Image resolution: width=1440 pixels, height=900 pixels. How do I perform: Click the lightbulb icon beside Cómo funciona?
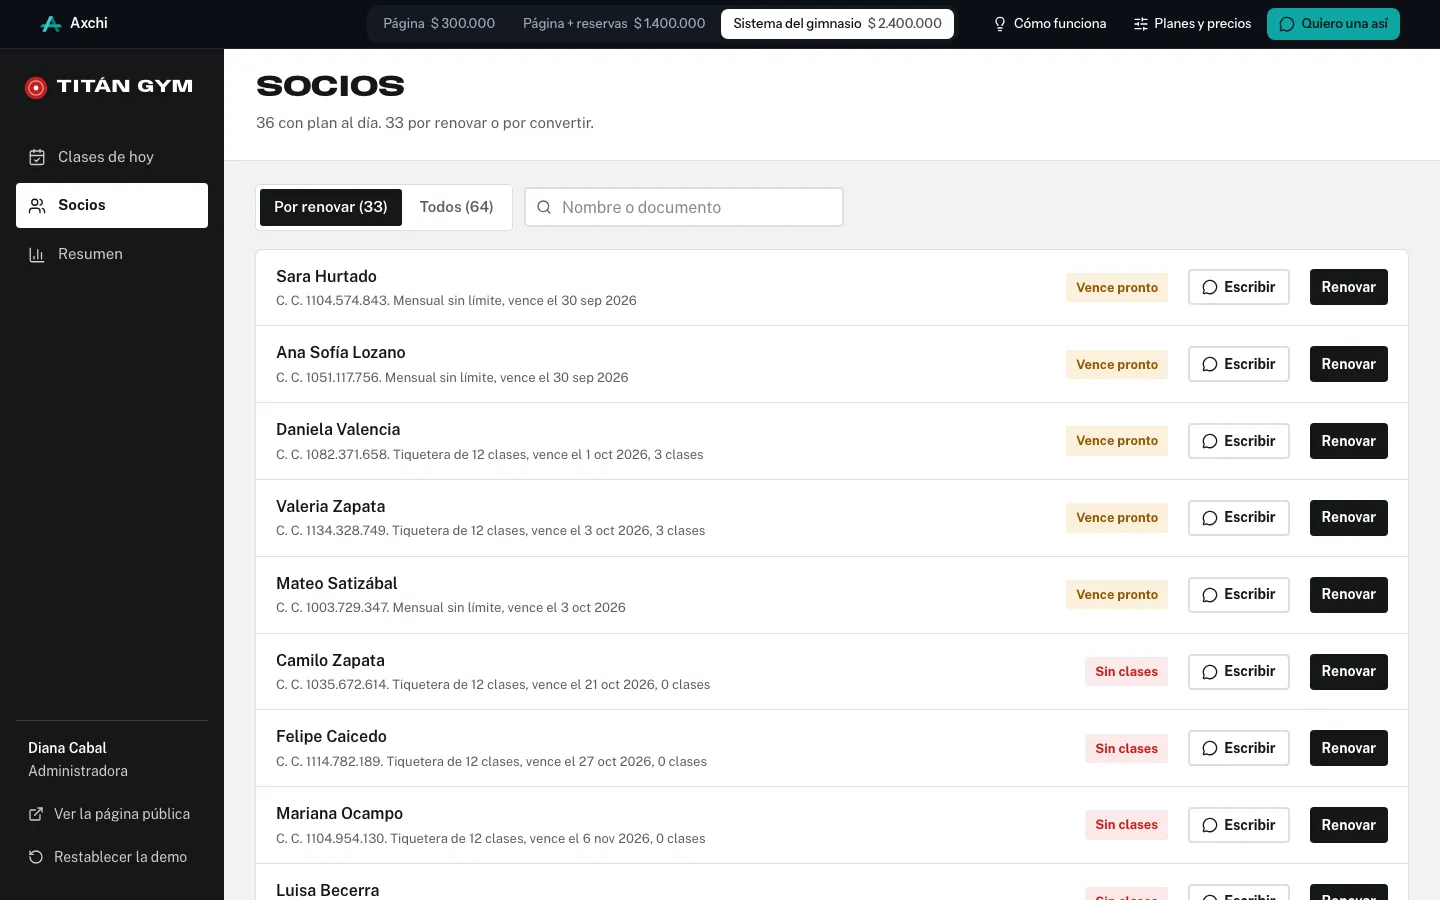(1000, 24)
